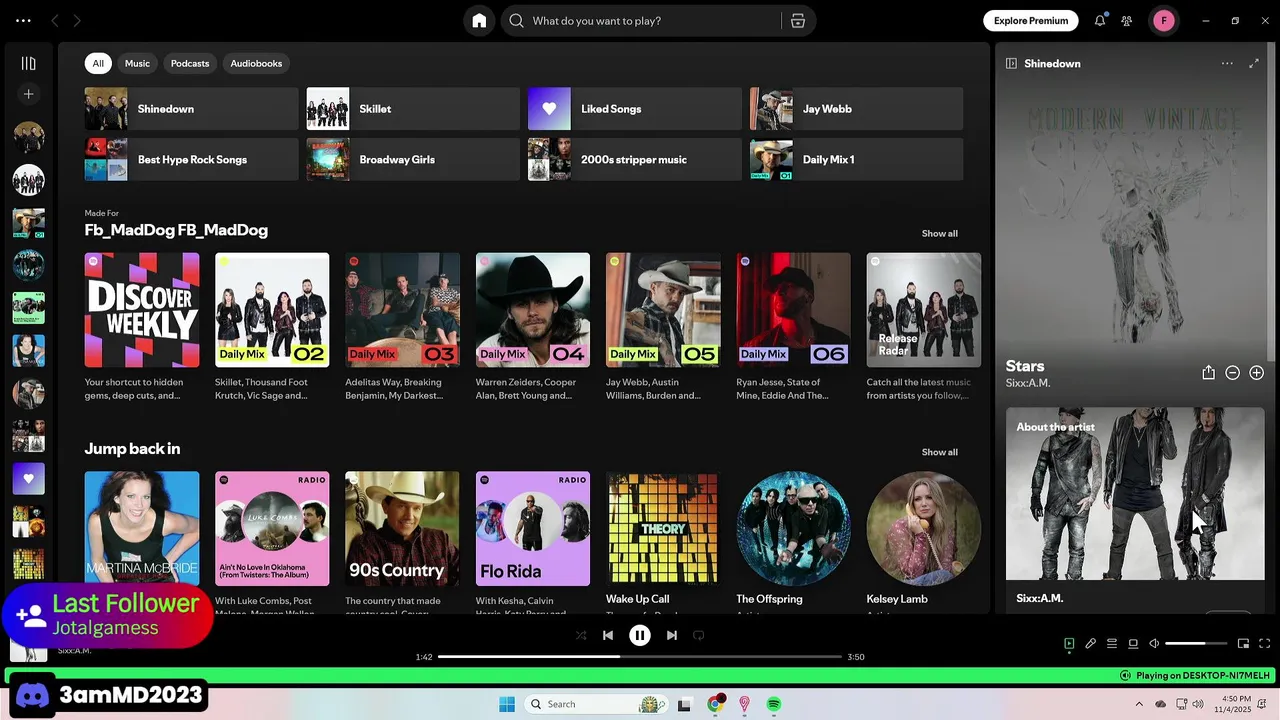Open Spotify in Windows taskbar
1280x720 pixels.
[x=774, y=704]
